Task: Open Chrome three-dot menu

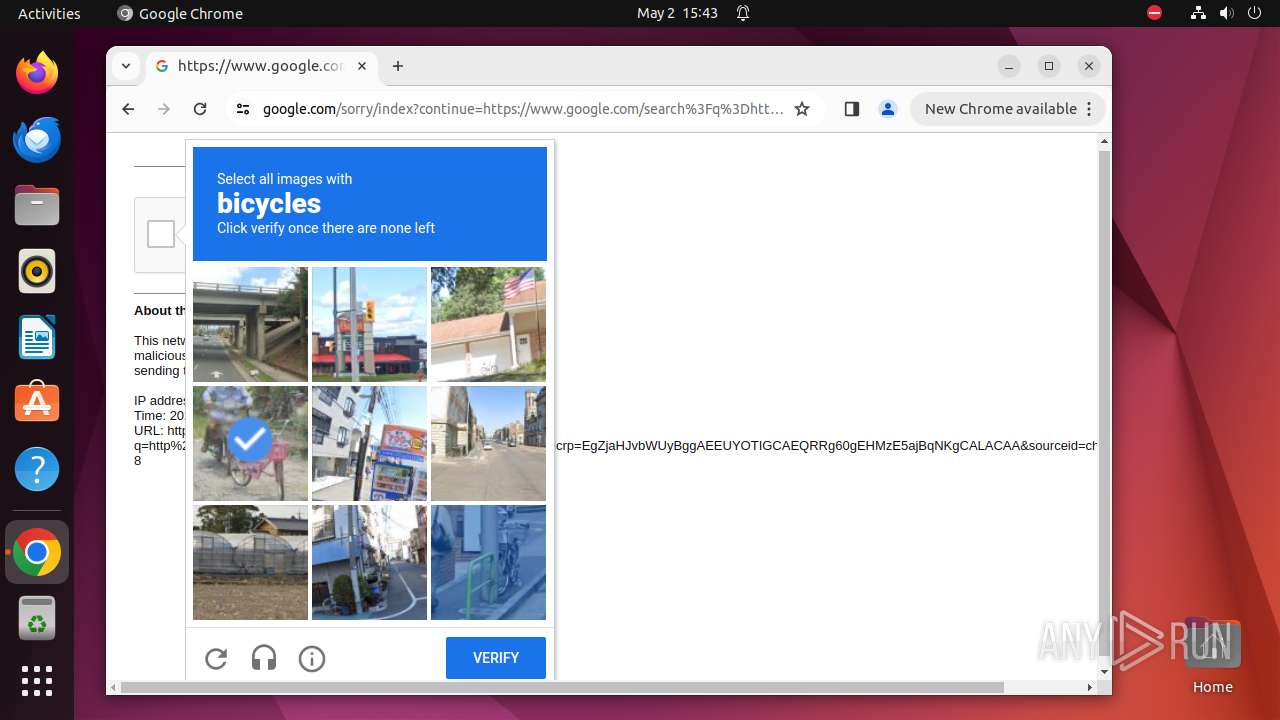Action: tap(1089, 109)
